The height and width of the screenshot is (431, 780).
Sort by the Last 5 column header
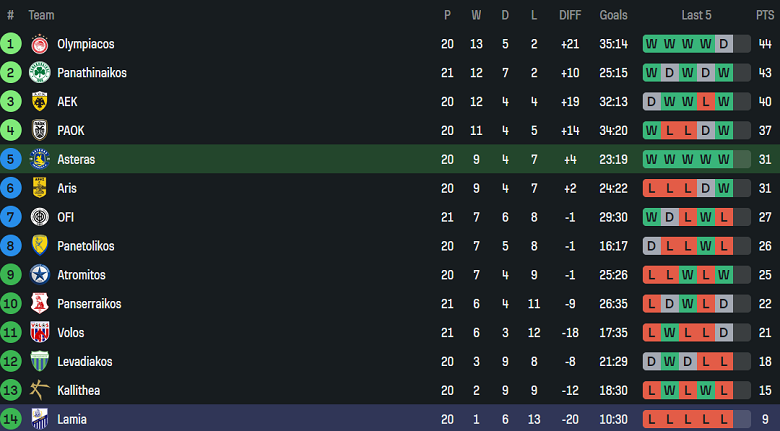pyautogui.click(x=696, y=15)
